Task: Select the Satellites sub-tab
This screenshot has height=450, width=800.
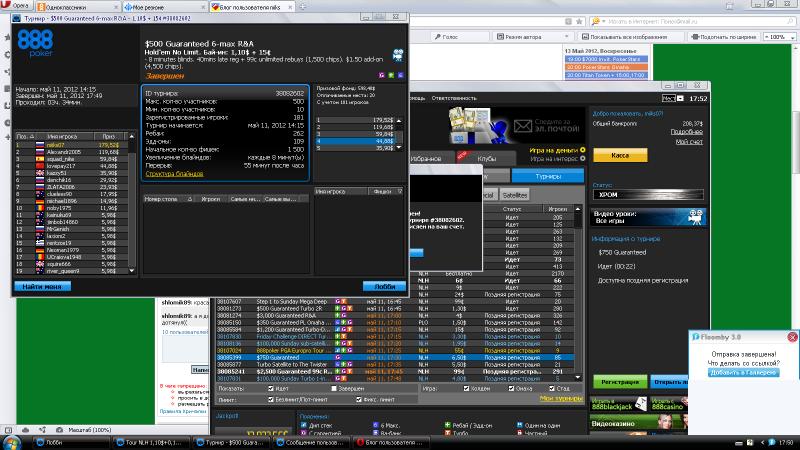Action: pos(514,195)
